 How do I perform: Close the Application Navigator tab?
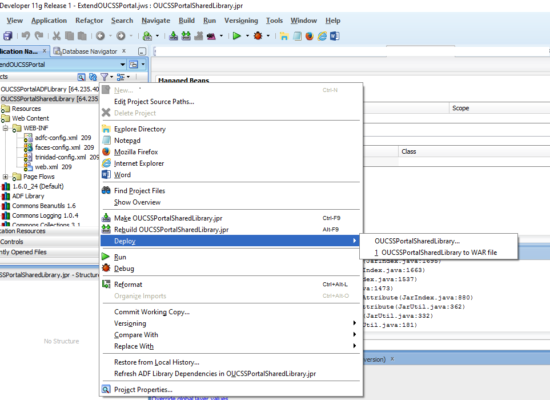point(44,51)
